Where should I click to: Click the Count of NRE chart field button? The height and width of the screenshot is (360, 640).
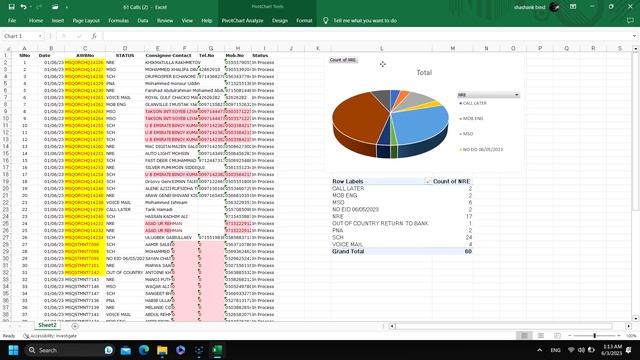point(343,60)
